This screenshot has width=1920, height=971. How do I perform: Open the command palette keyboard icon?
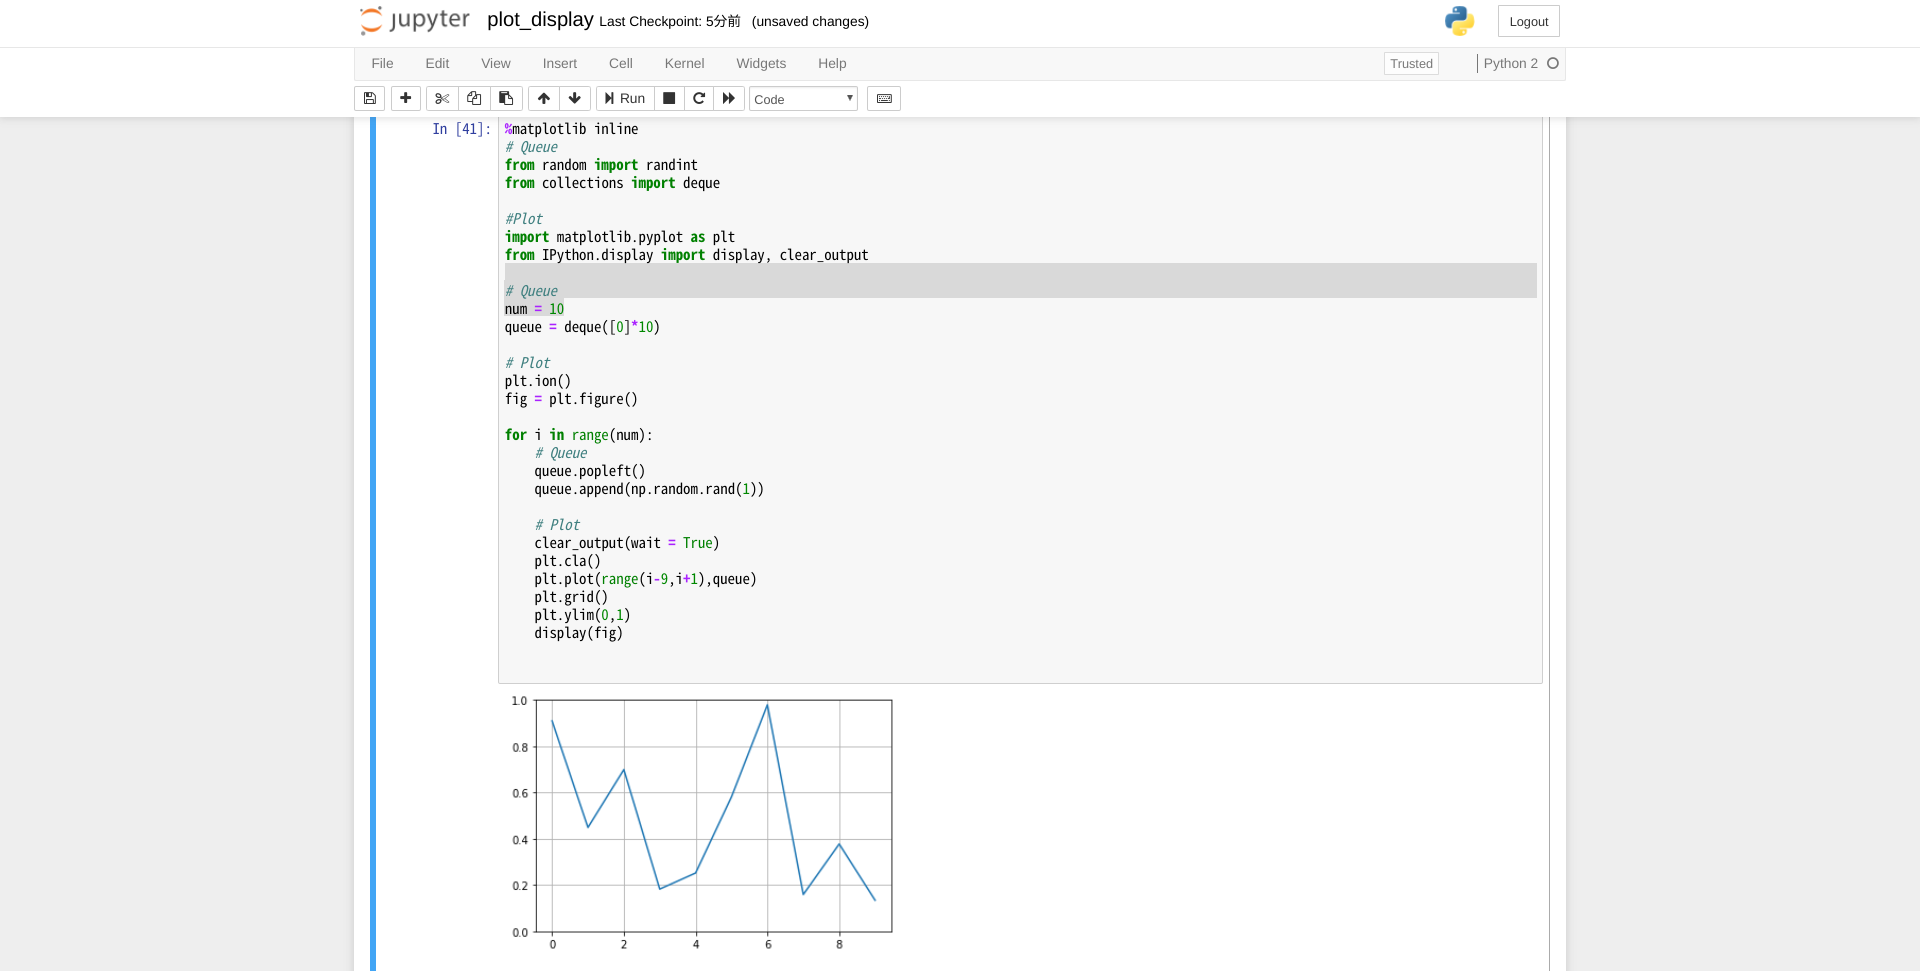(x=884, y=98)
